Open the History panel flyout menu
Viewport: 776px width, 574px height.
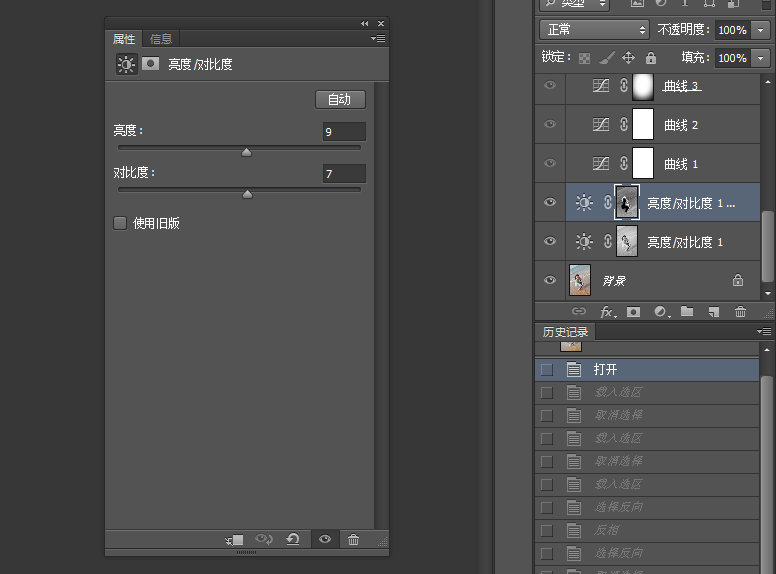(x=765, y=332)
